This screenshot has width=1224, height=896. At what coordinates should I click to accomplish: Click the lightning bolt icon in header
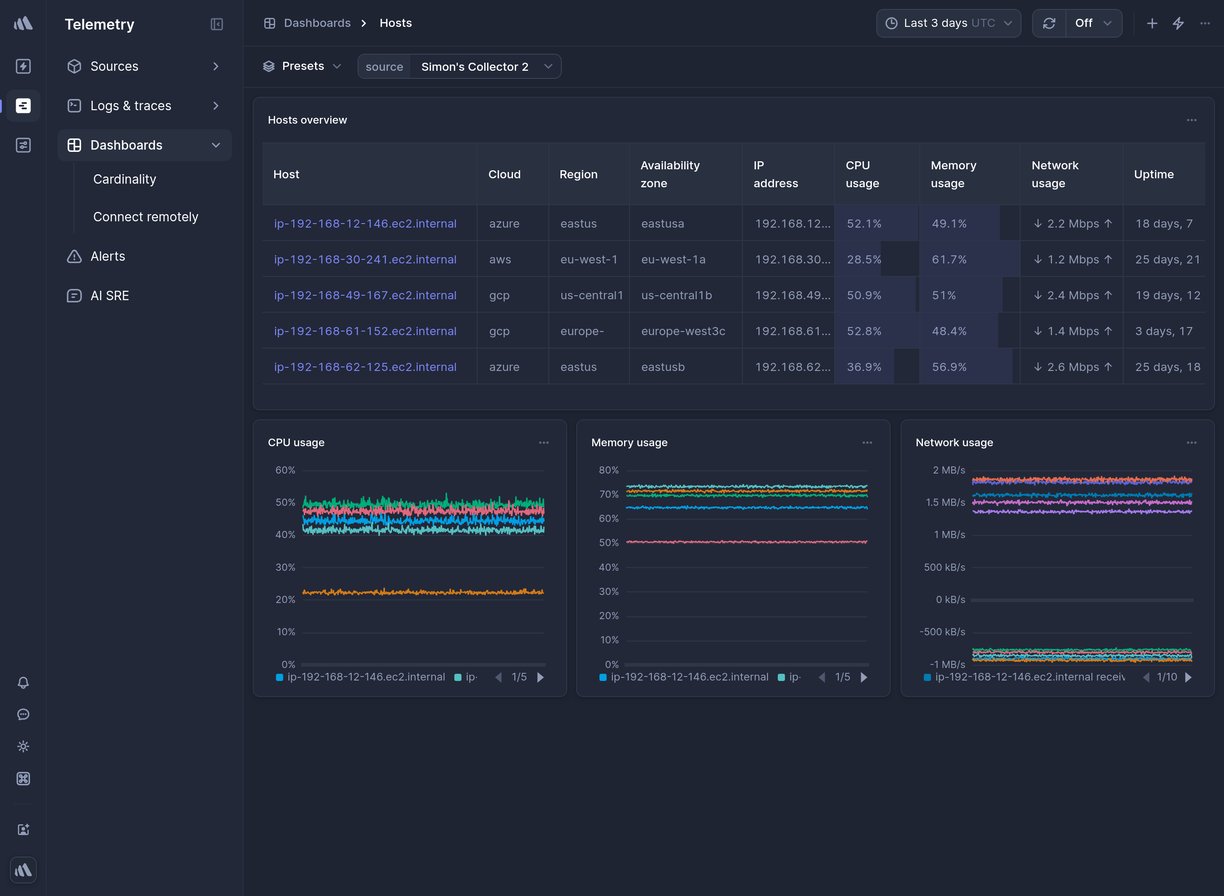[x=1178, y=23]
